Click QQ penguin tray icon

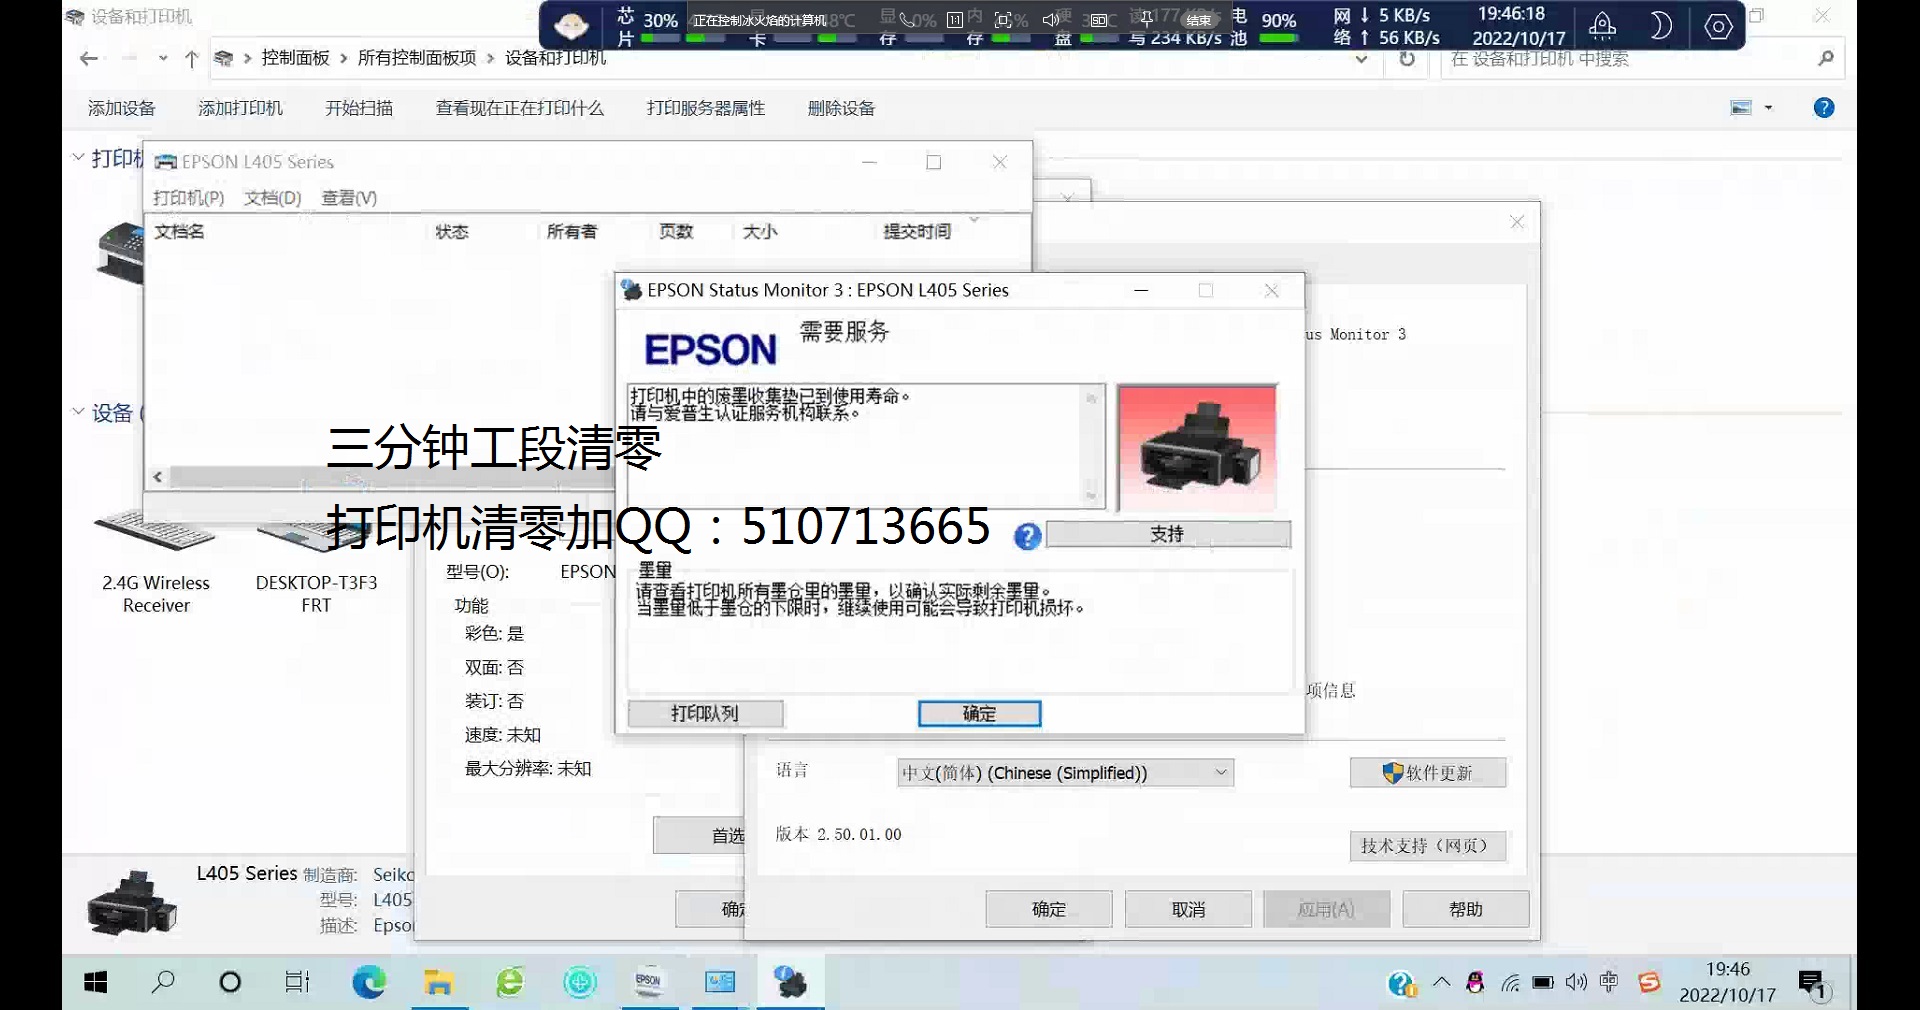click(x=1475, y=983)
